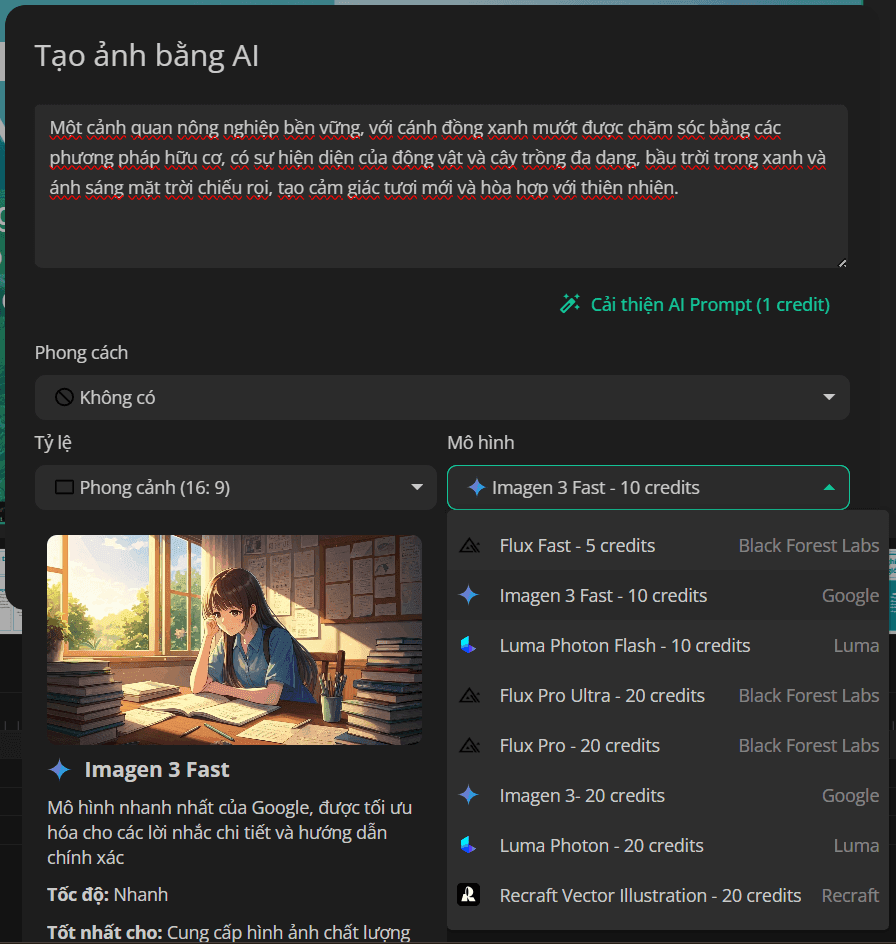Click the Luma label on Luma Photon - 20 credits row

856,845
